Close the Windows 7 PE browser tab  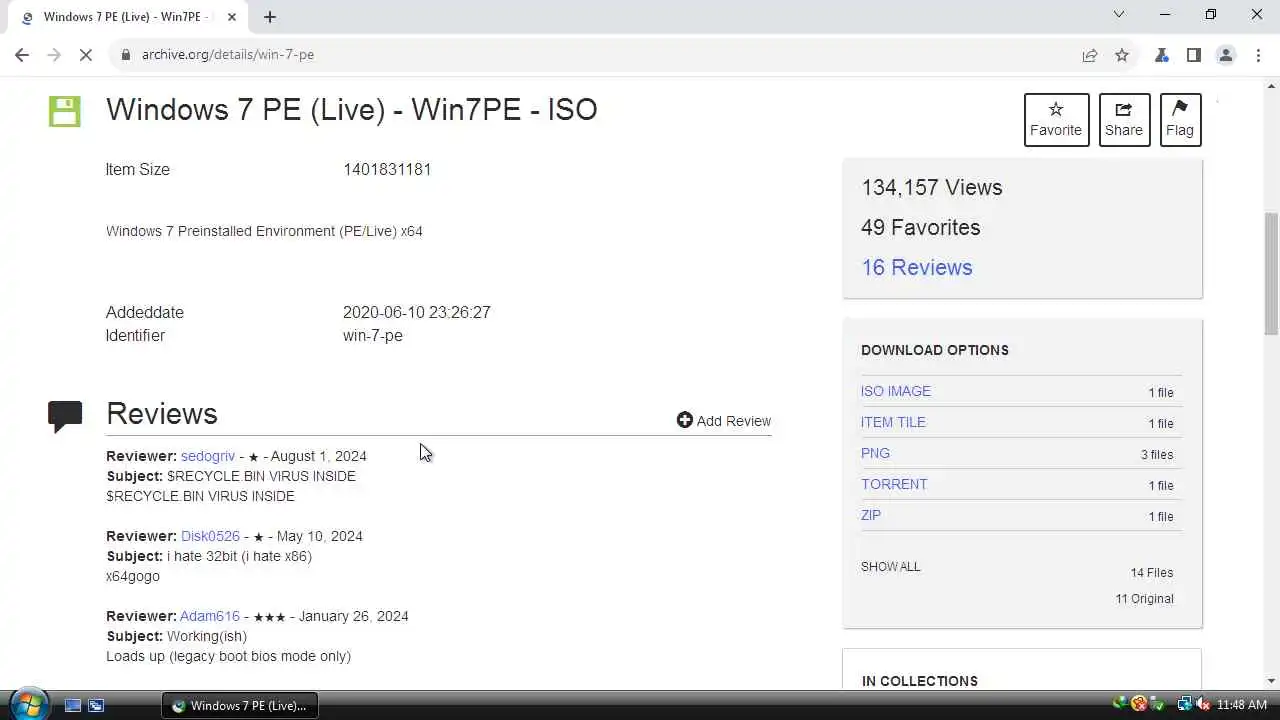coord(231,17)
